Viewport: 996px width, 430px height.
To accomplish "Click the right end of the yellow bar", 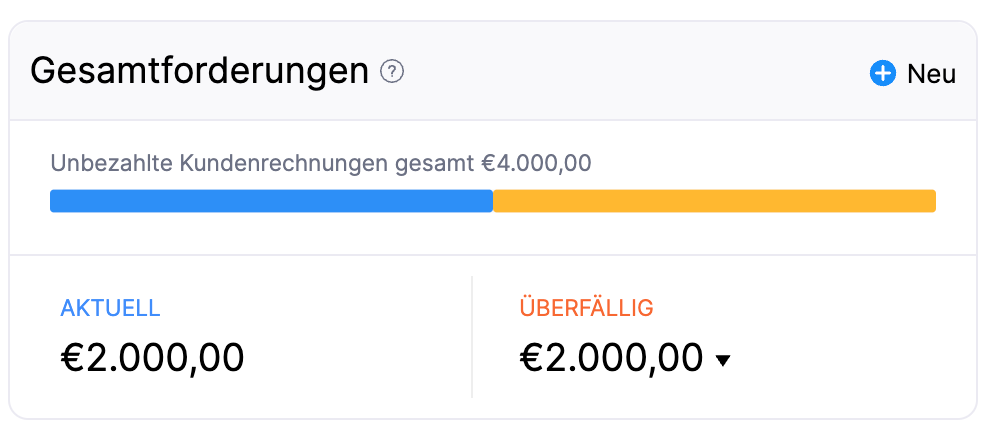I will 931,201.
